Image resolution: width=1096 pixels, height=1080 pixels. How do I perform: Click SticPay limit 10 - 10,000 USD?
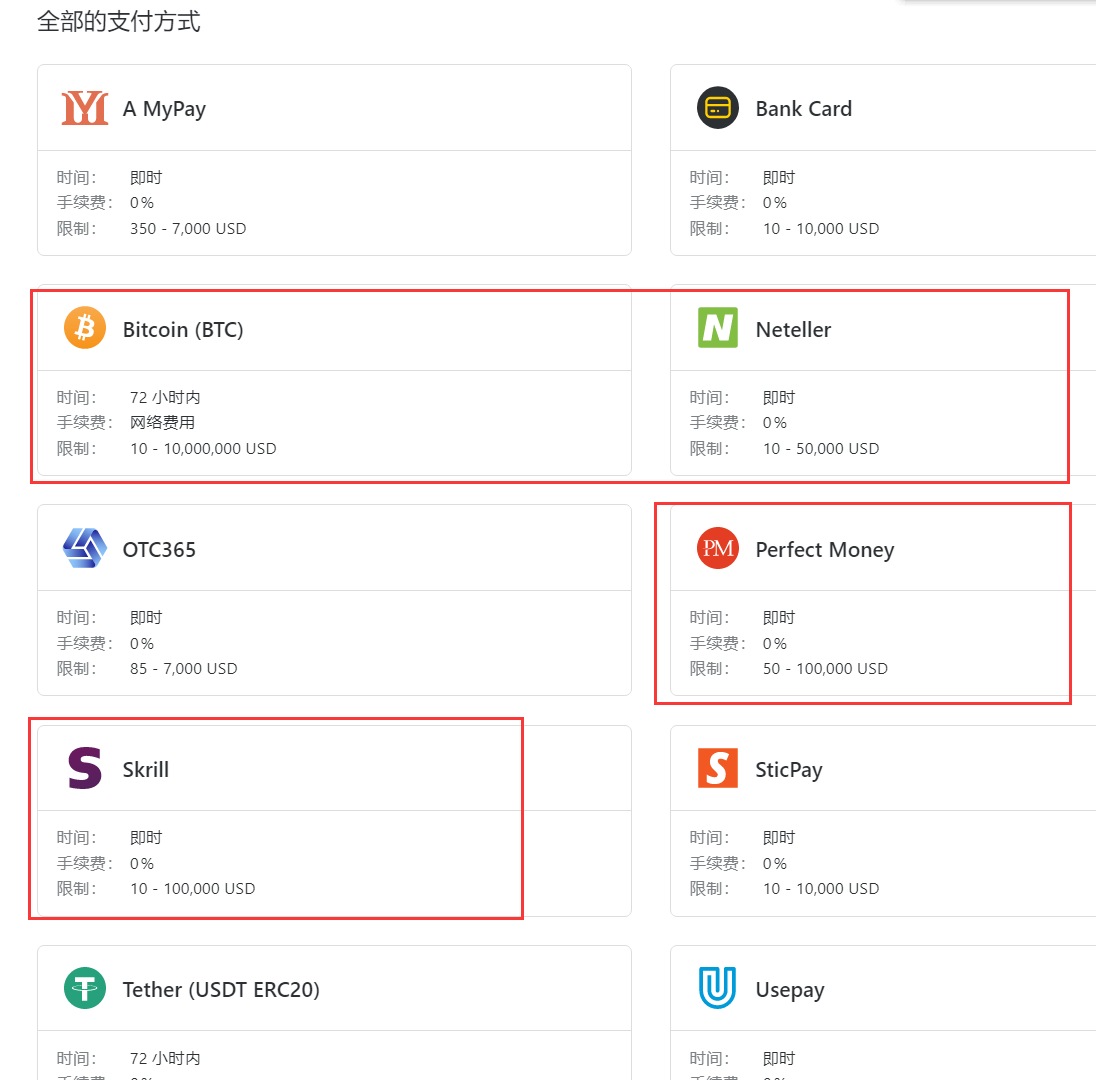tap(821, 889)
